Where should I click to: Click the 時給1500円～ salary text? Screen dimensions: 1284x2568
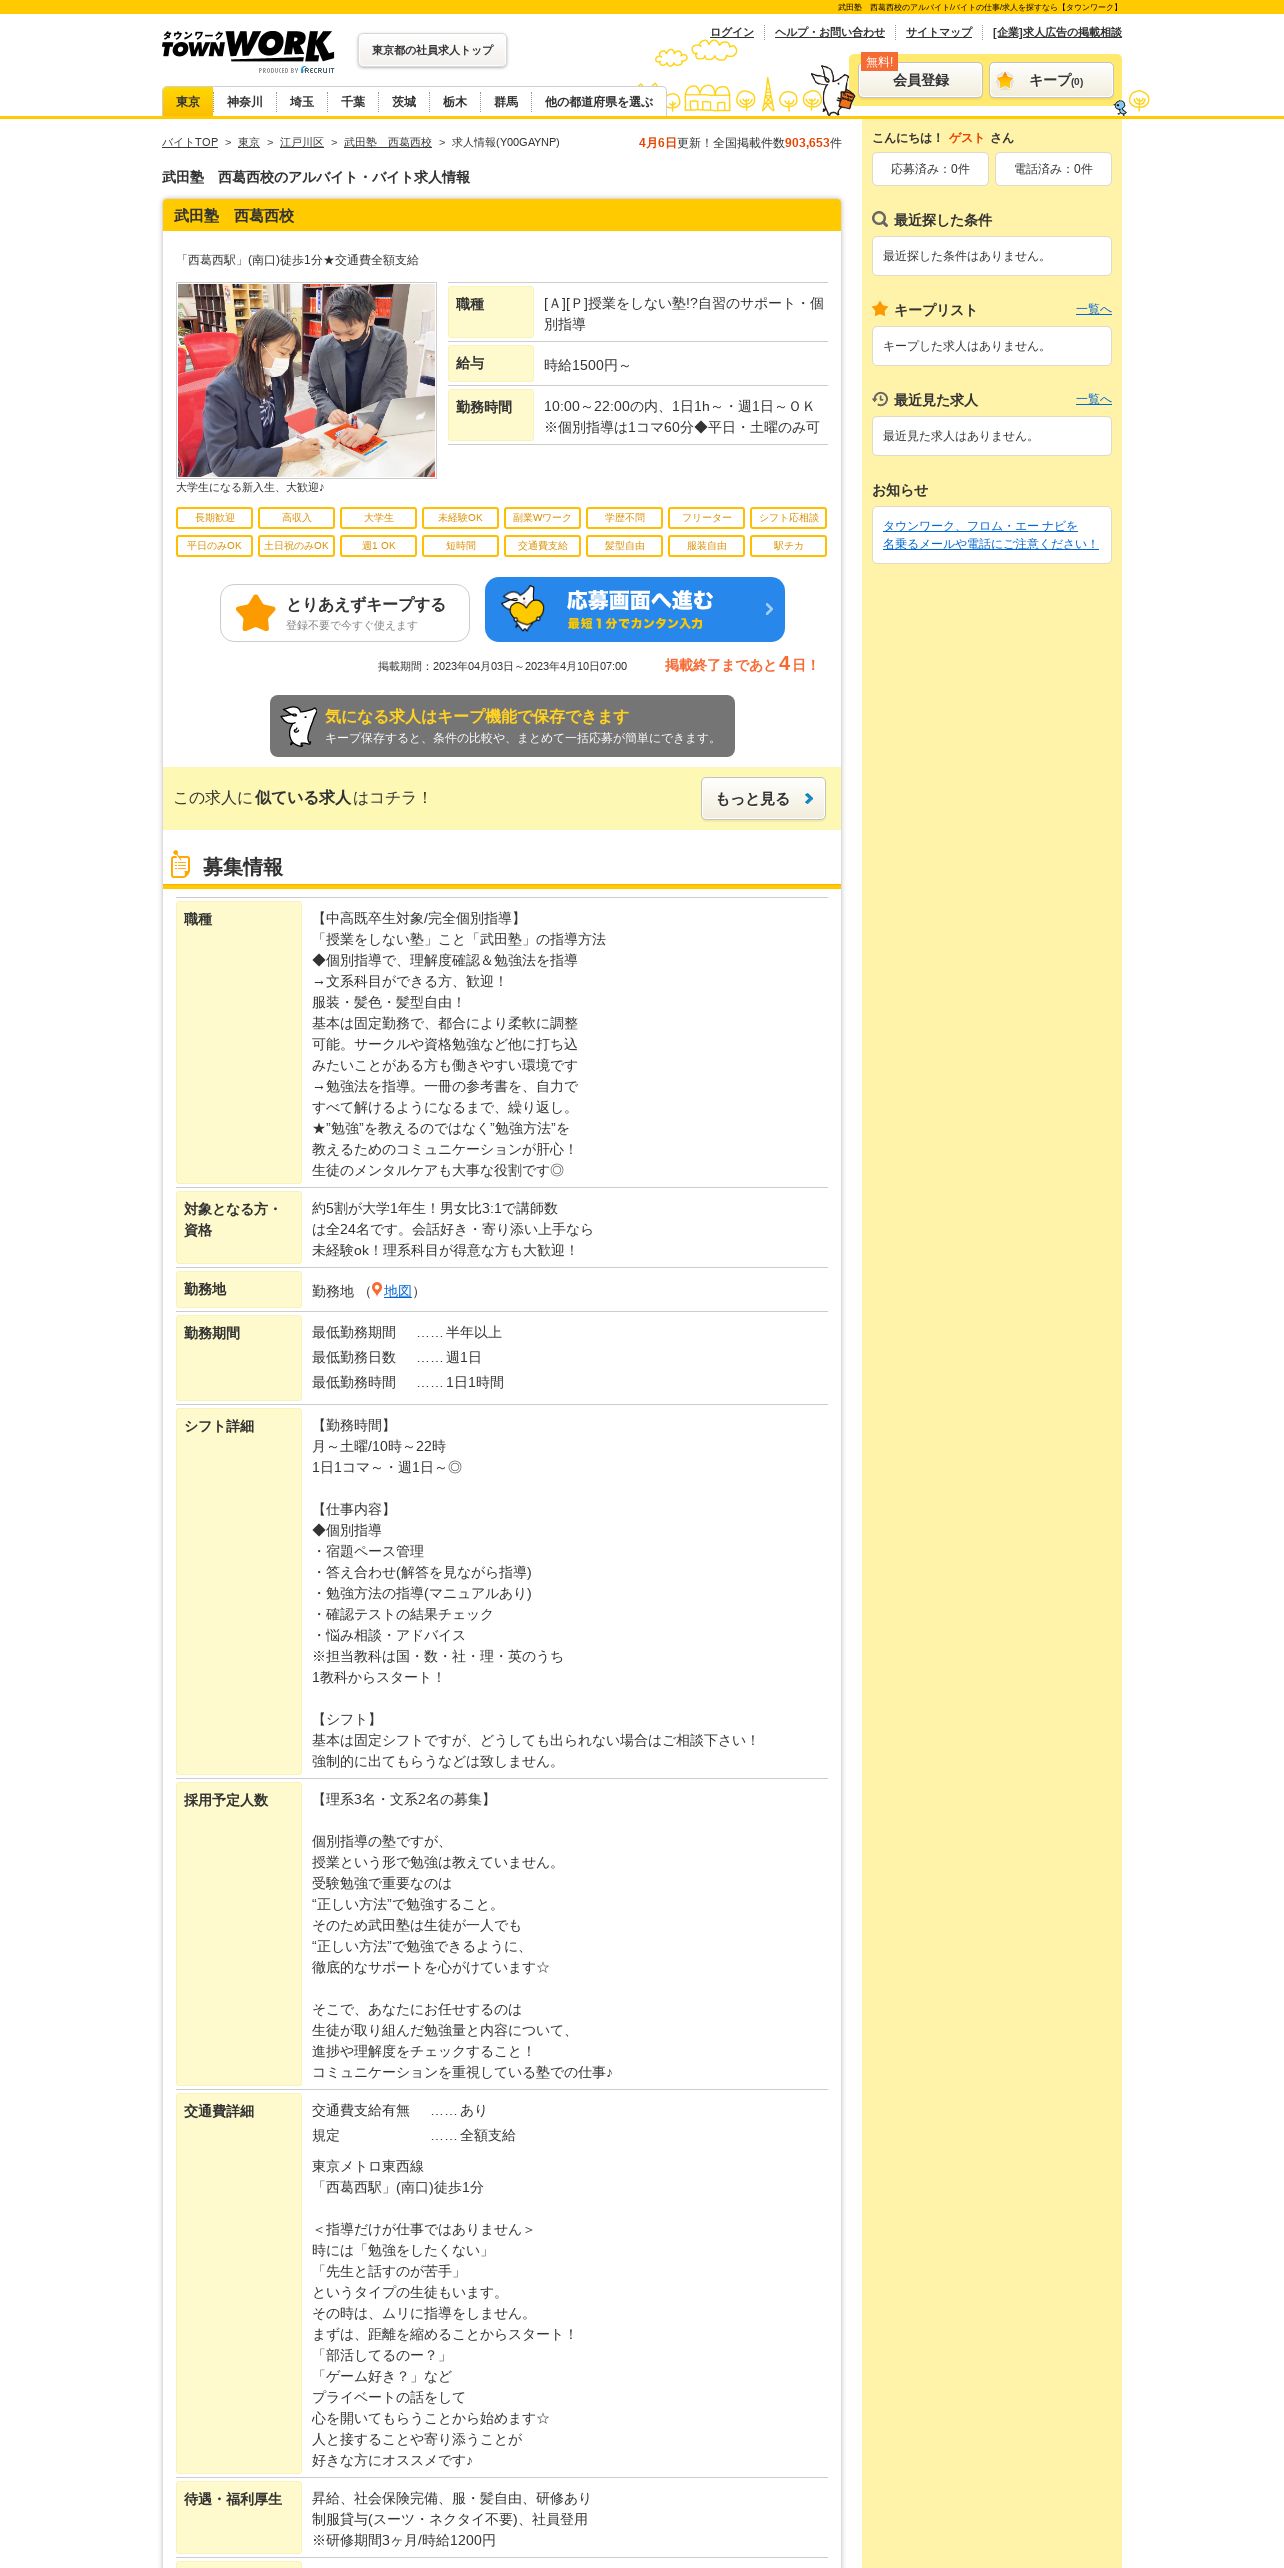[x=588, y=365]
